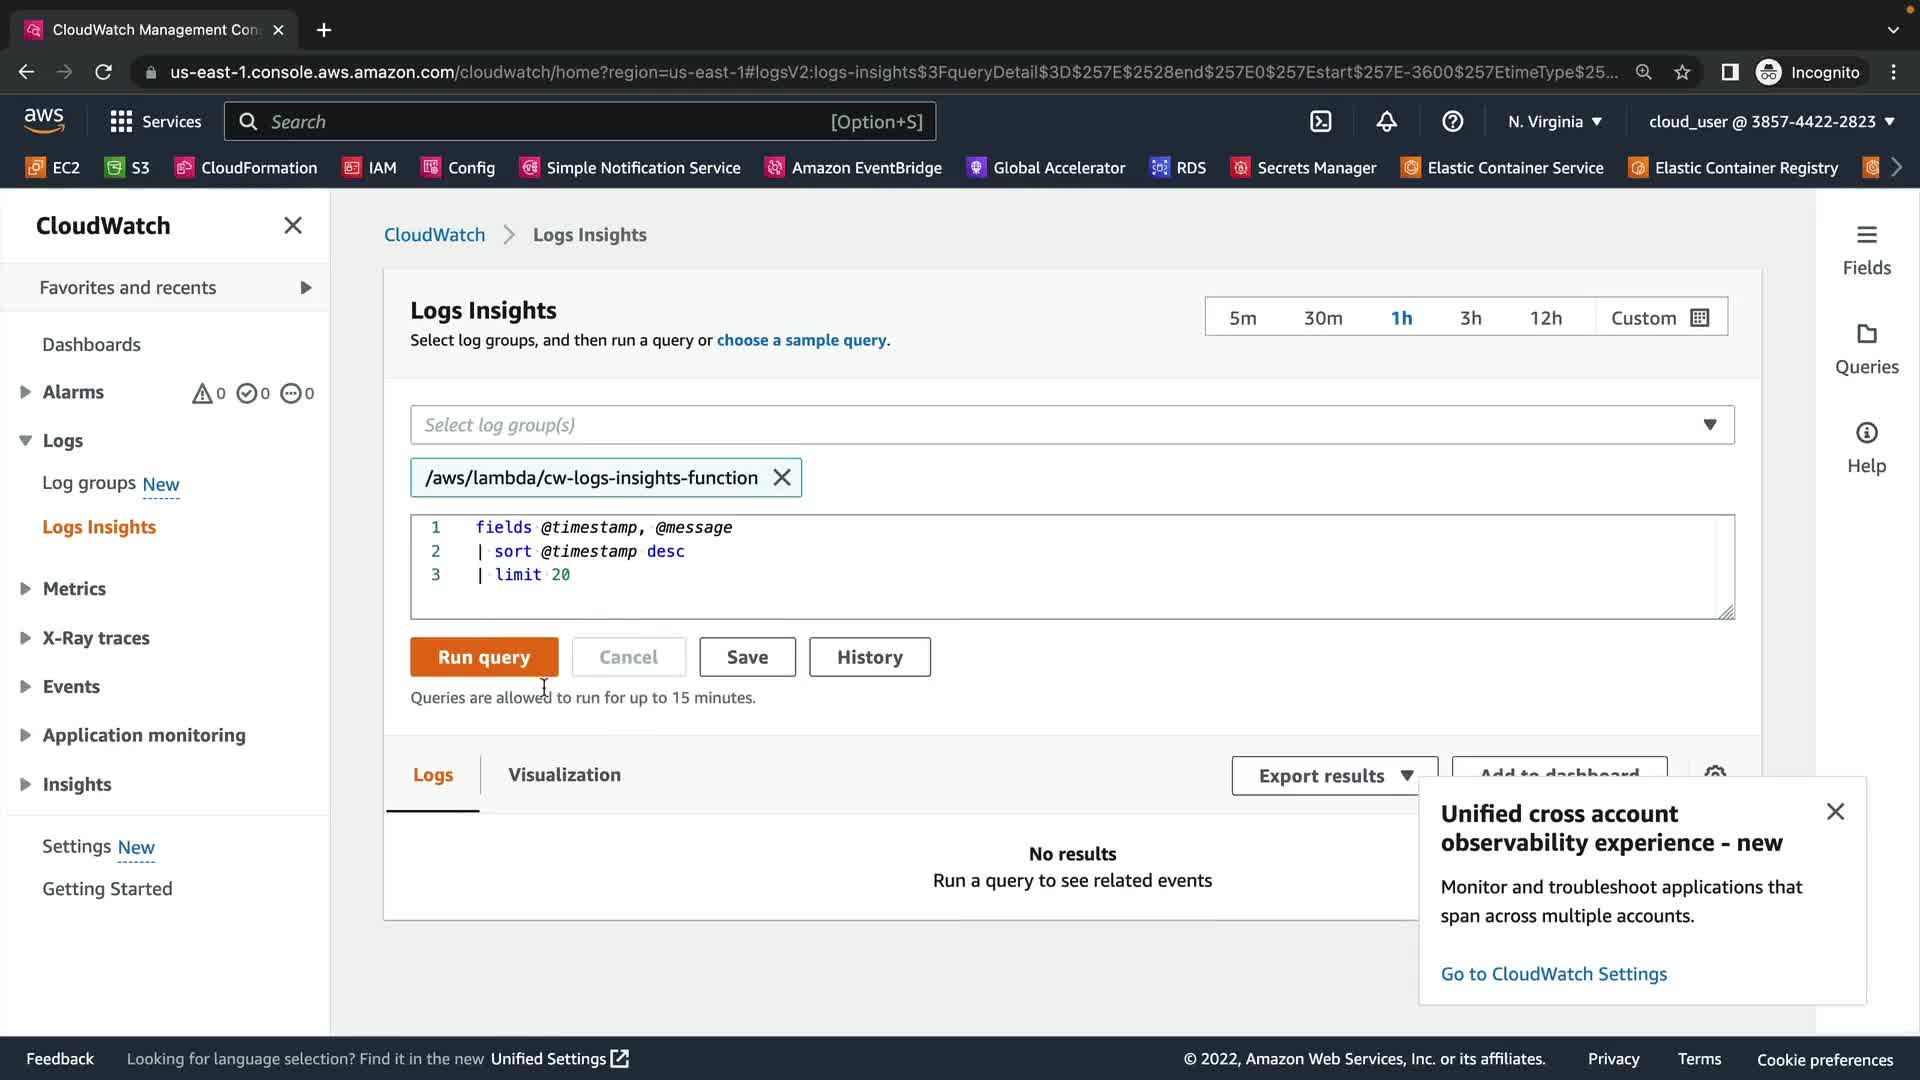The image size is (1920, 1080).
Task: Open the saved Queries folder icon
Action: click(1866, 334)
